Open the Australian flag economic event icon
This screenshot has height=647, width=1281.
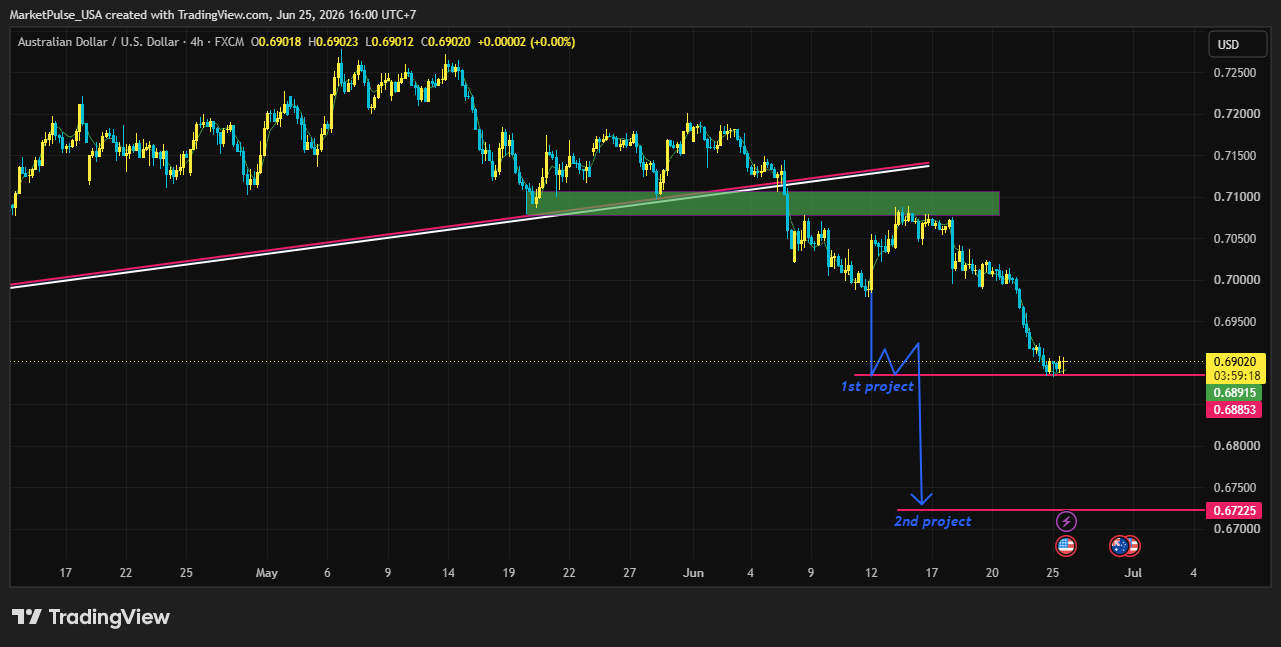(1119, 546)
